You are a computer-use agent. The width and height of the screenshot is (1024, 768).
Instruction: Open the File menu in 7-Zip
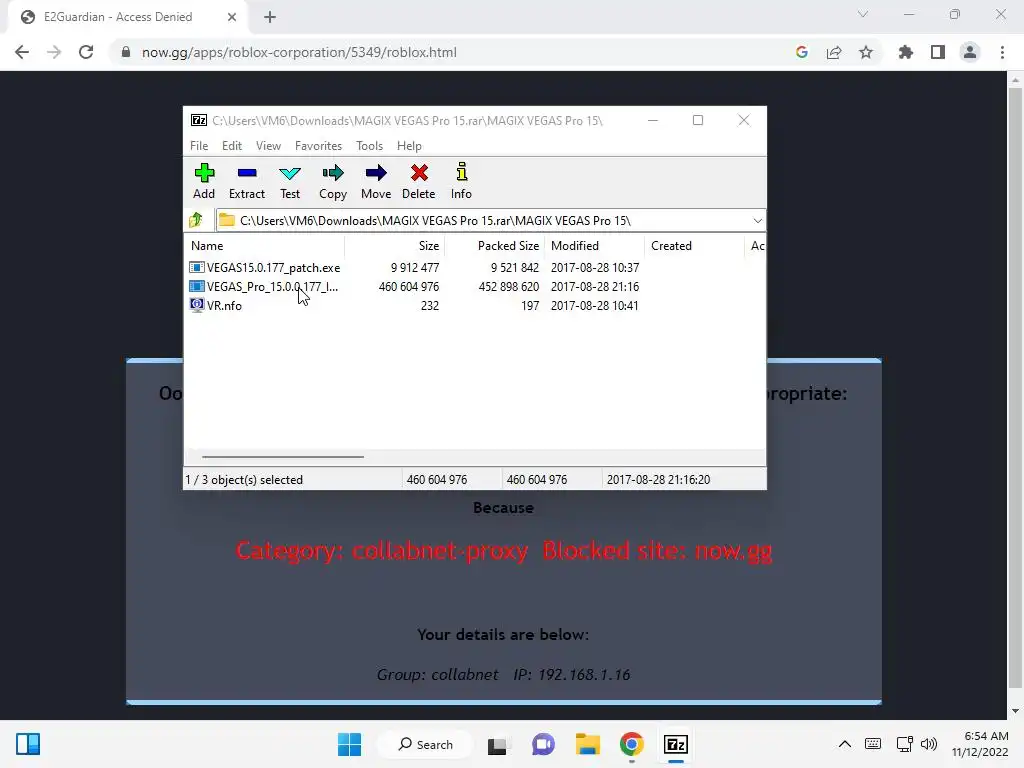199,146
